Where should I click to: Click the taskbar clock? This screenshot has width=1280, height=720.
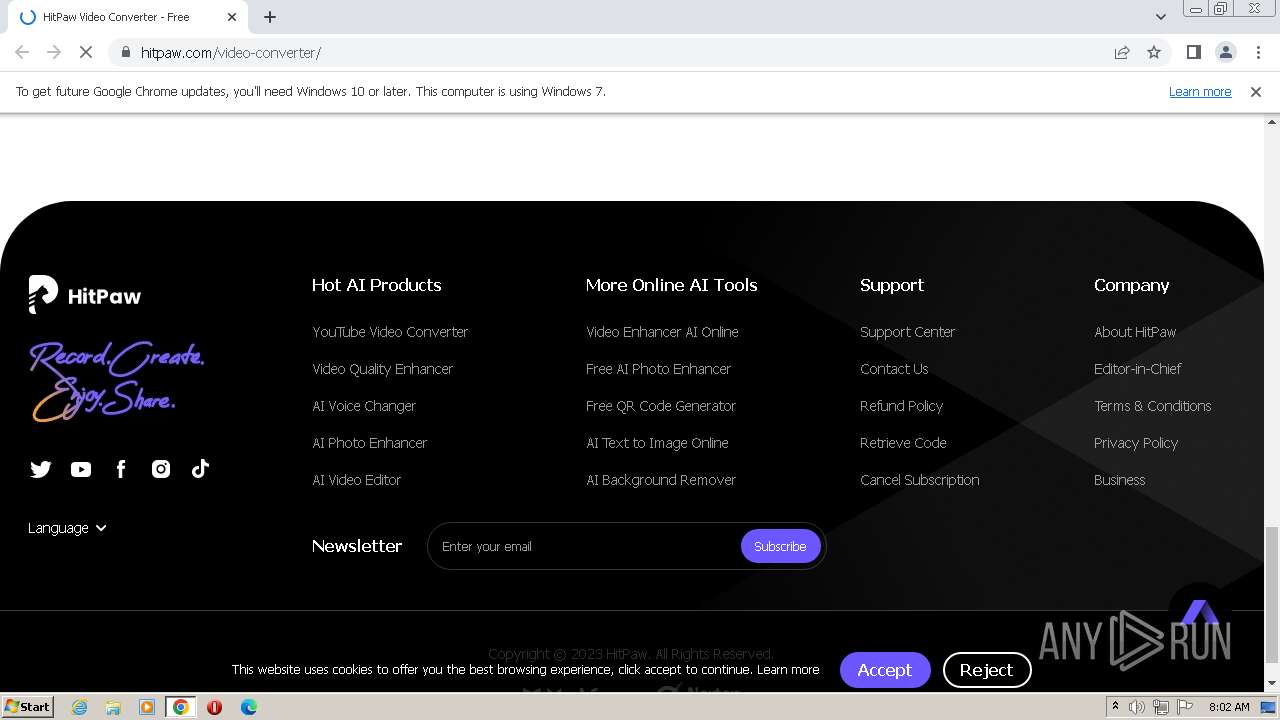(1229, 707)
